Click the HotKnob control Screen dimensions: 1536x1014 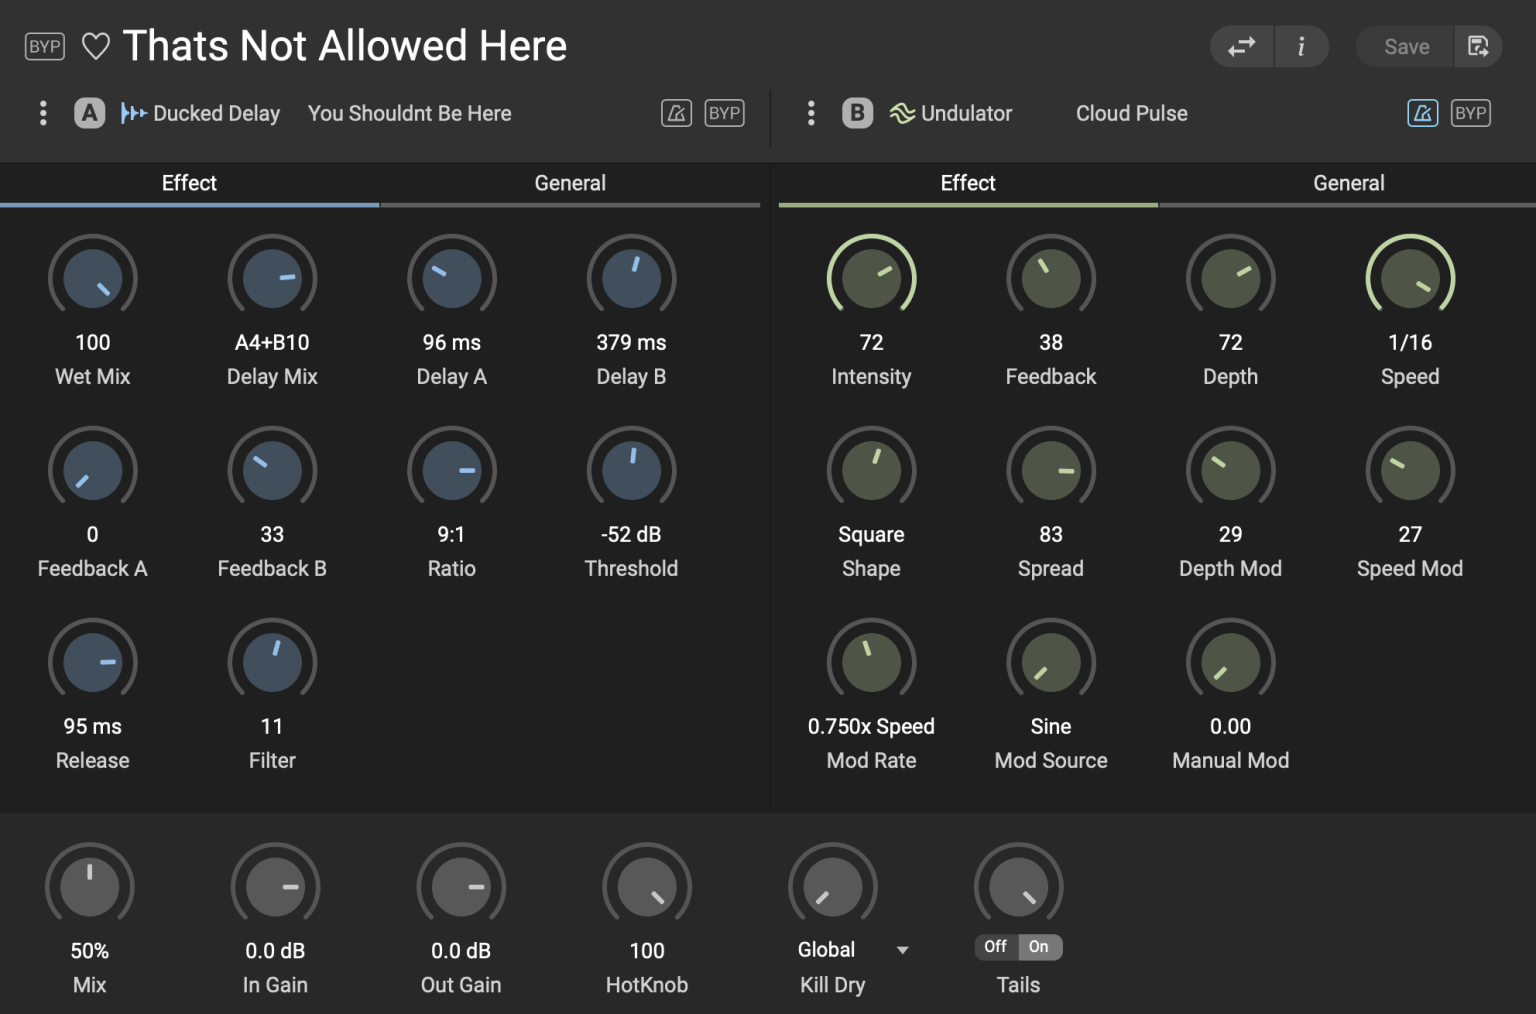[x=647, y=887]
